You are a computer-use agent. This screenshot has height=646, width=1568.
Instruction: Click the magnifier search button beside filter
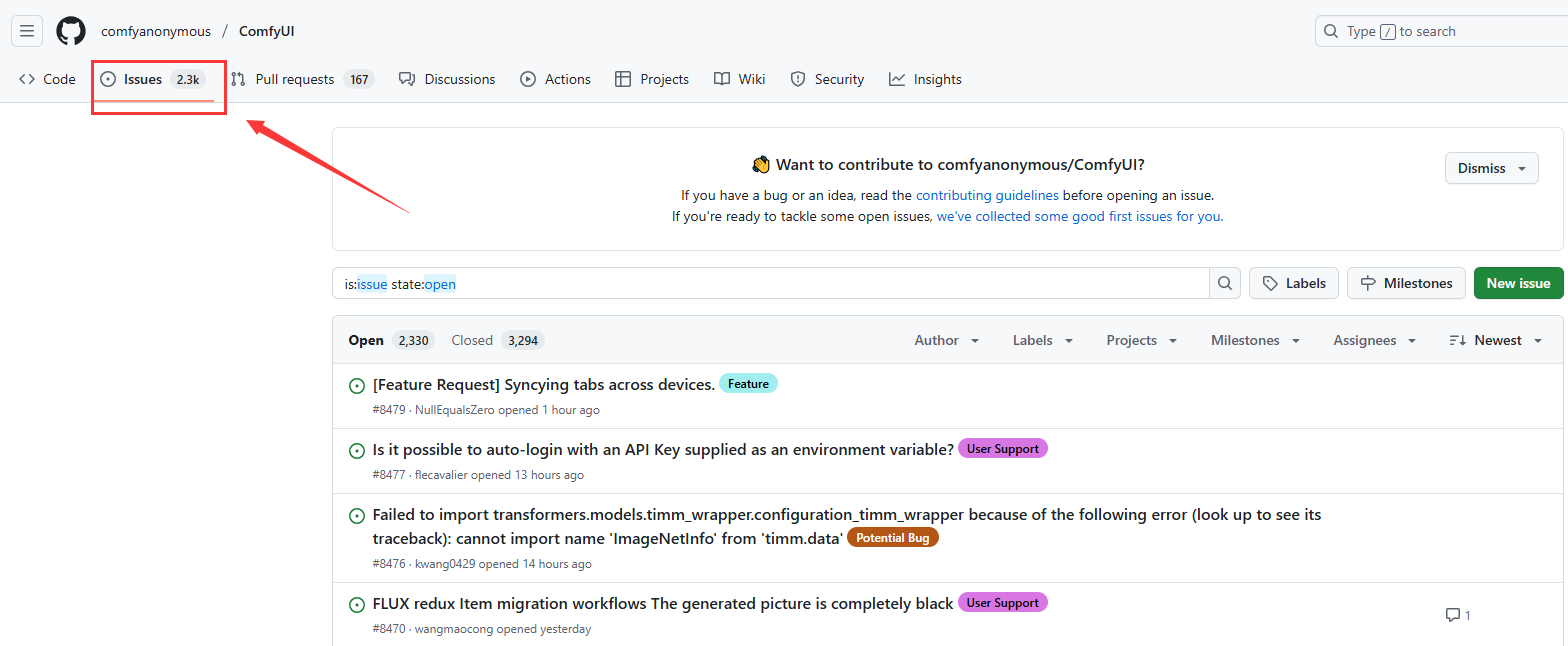point(1225,283)
